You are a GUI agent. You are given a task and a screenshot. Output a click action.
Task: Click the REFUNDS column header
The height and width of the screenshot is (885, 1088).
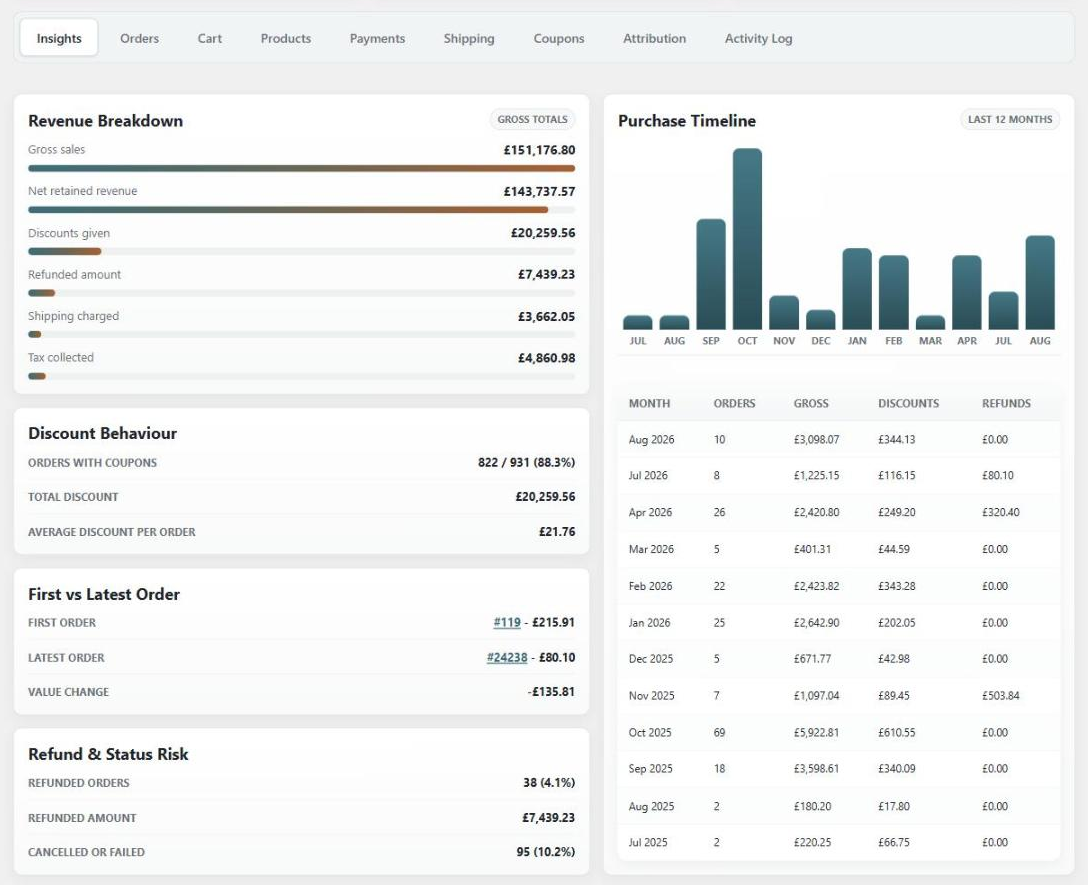tap(1006, 403)
